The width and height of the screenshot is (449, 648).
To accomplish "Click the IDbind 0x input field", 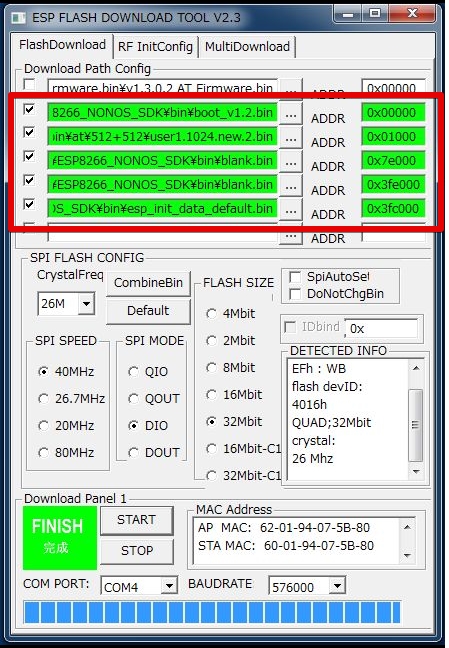I will 381,329.
